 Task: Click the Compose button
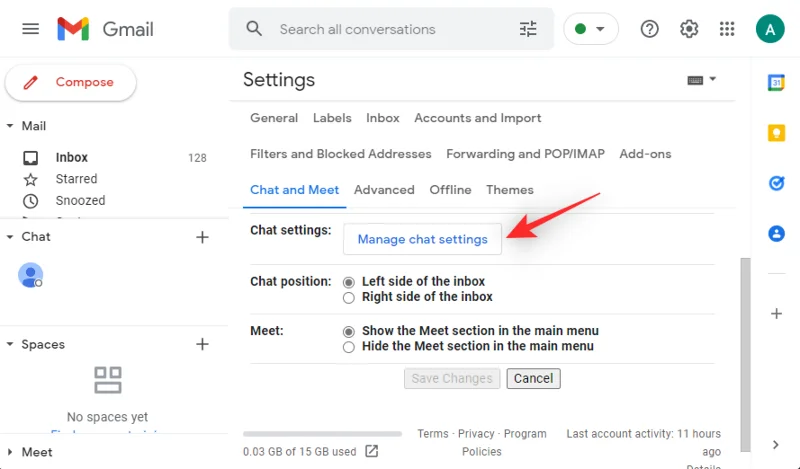[x=71, y=82]
